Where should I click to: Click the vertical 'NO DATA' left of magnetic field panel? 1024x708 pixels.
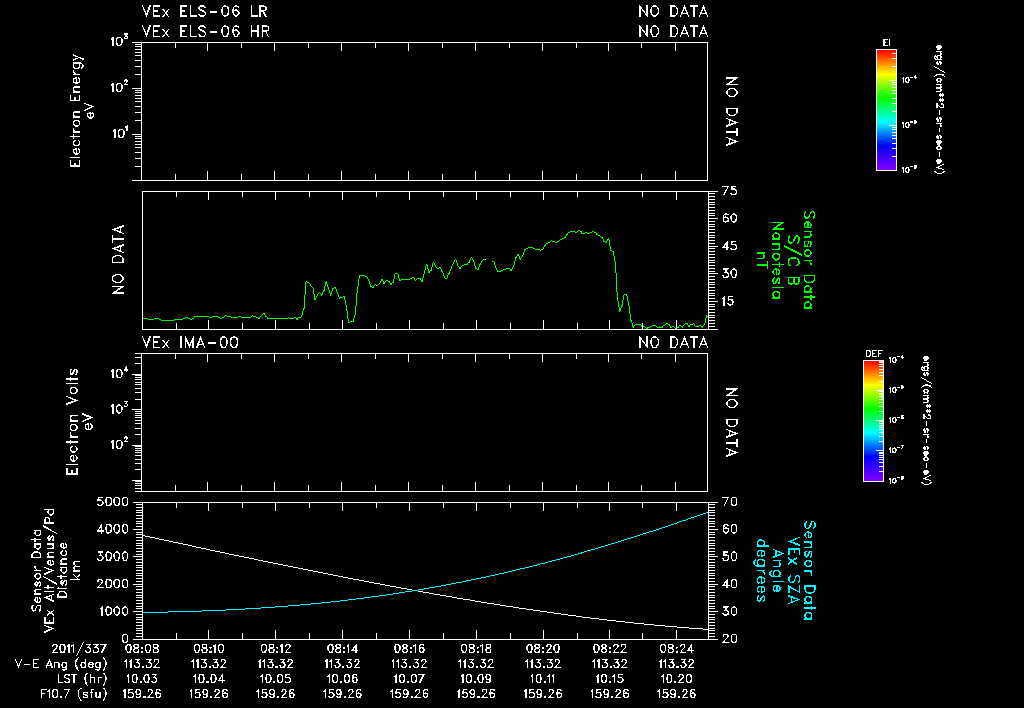click(x=118, y=260)
